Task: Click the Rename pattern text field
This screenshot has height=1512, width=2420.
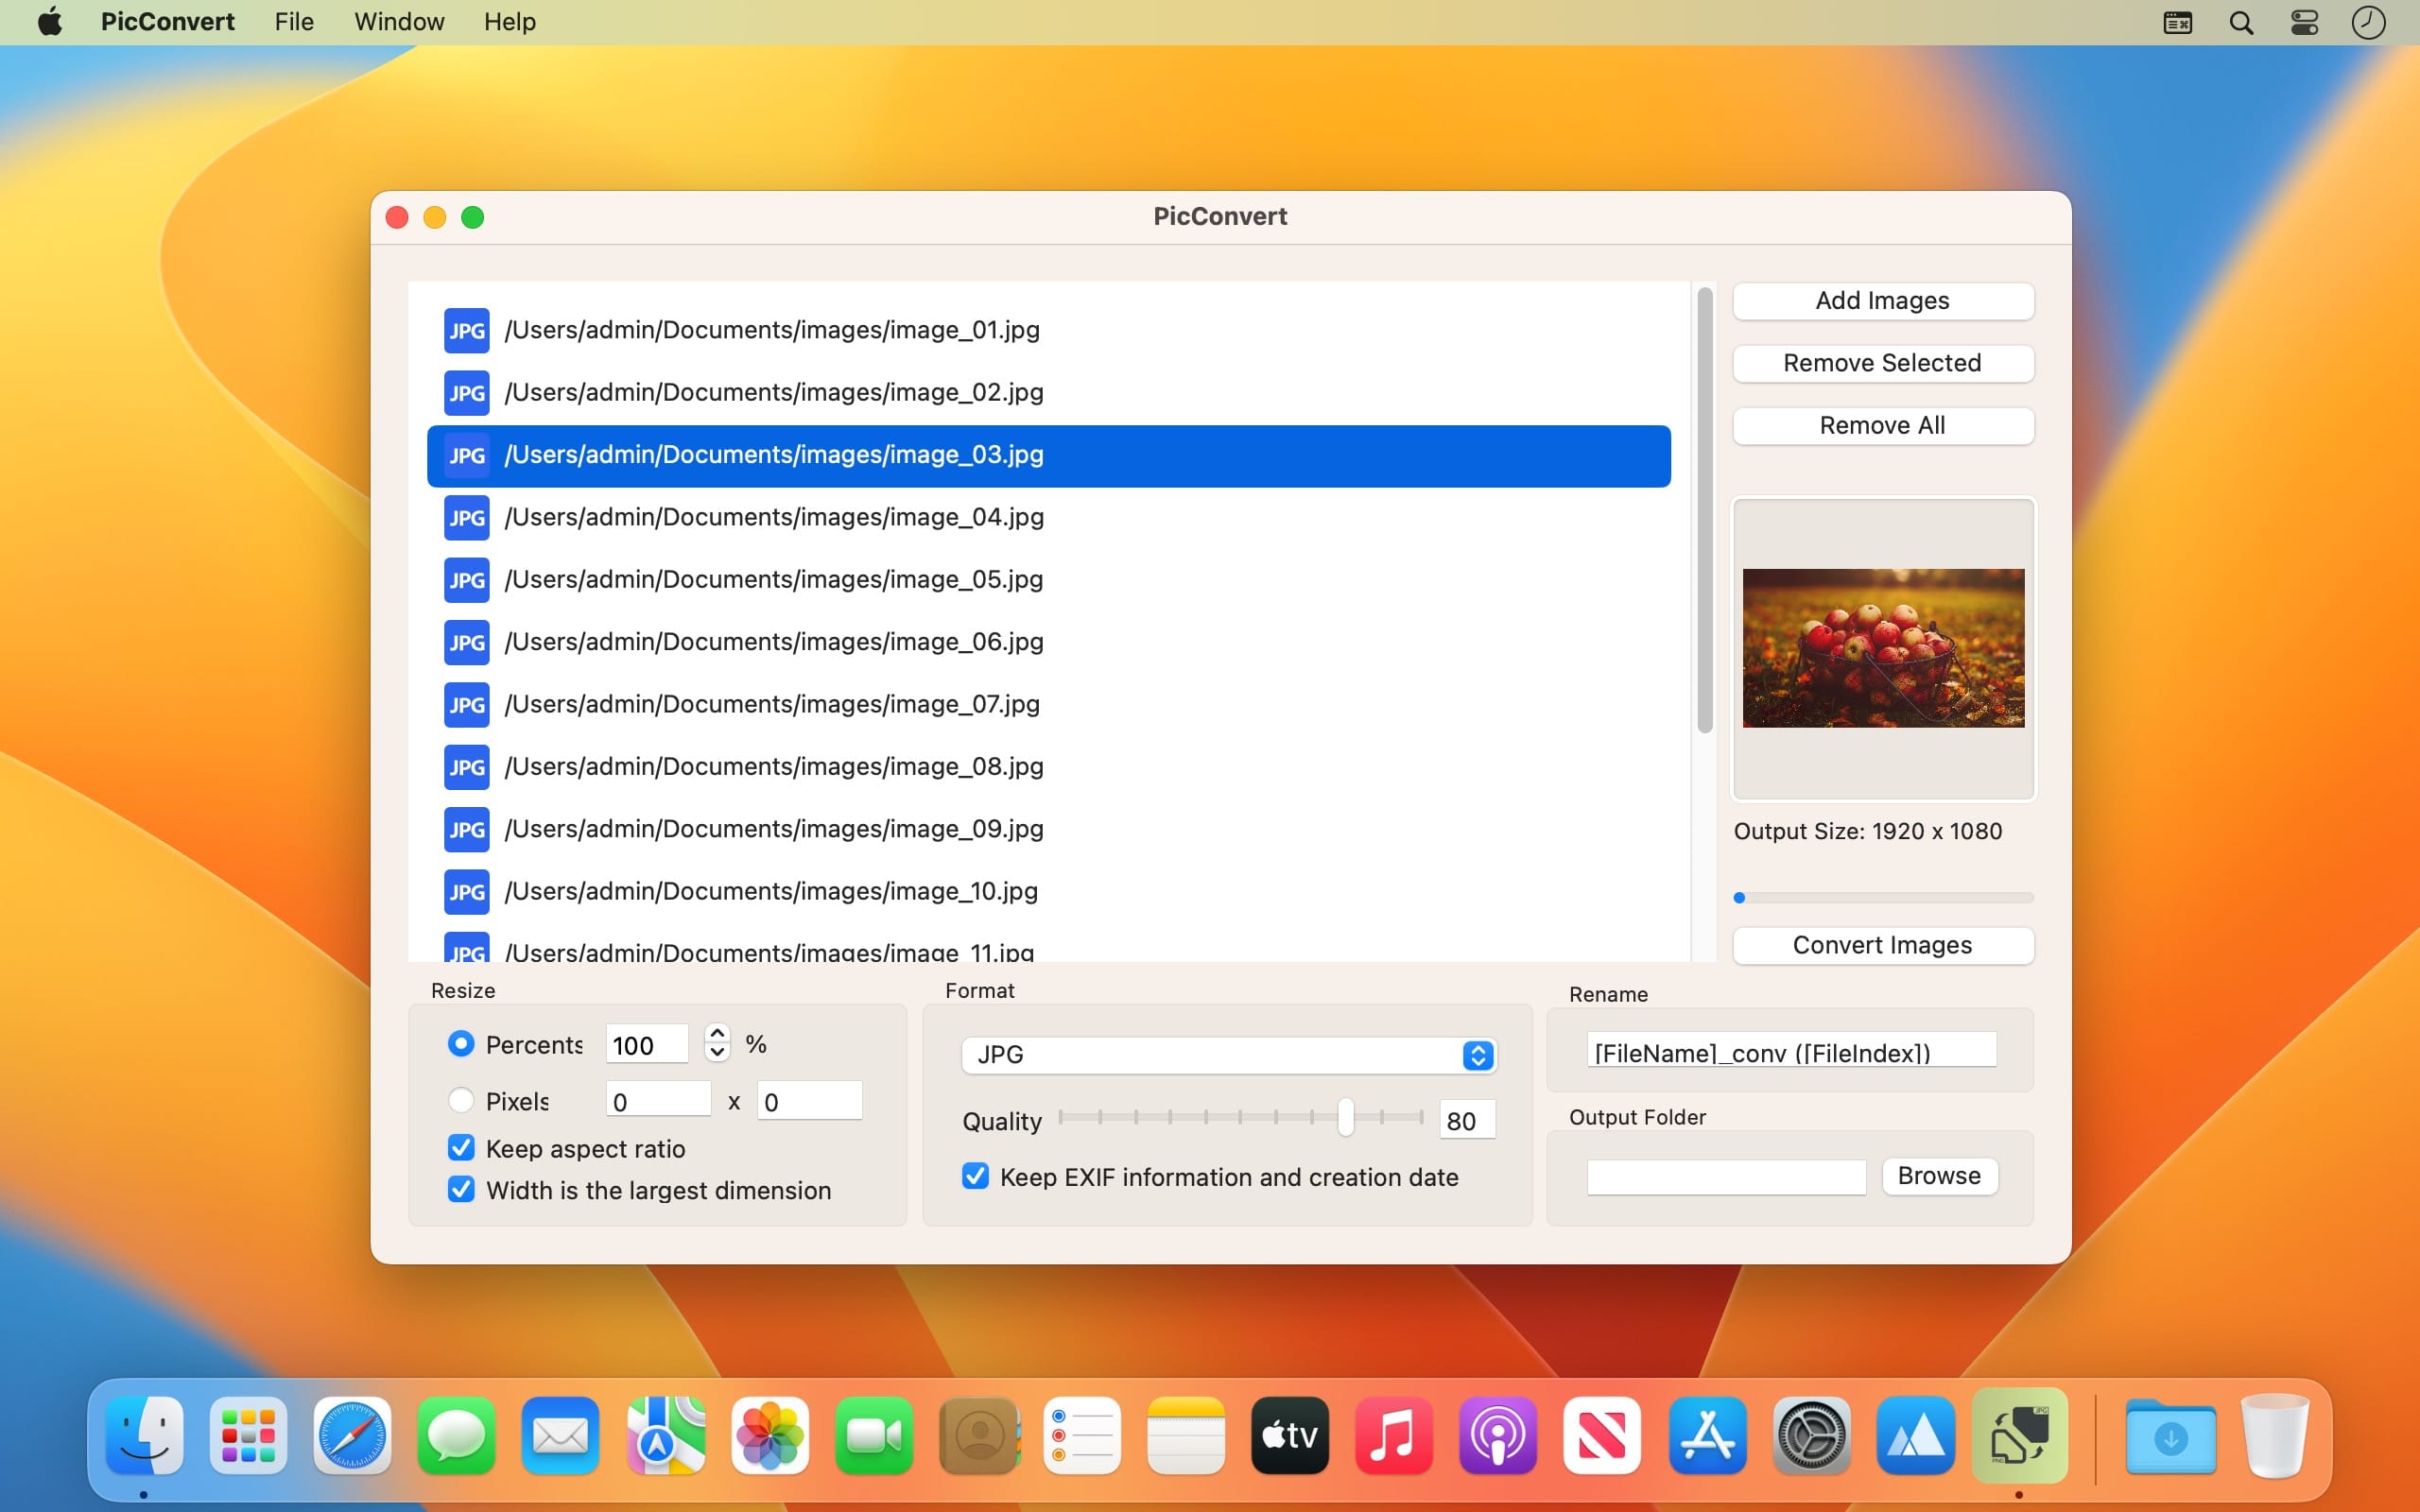Action: pos(1791,1050)
